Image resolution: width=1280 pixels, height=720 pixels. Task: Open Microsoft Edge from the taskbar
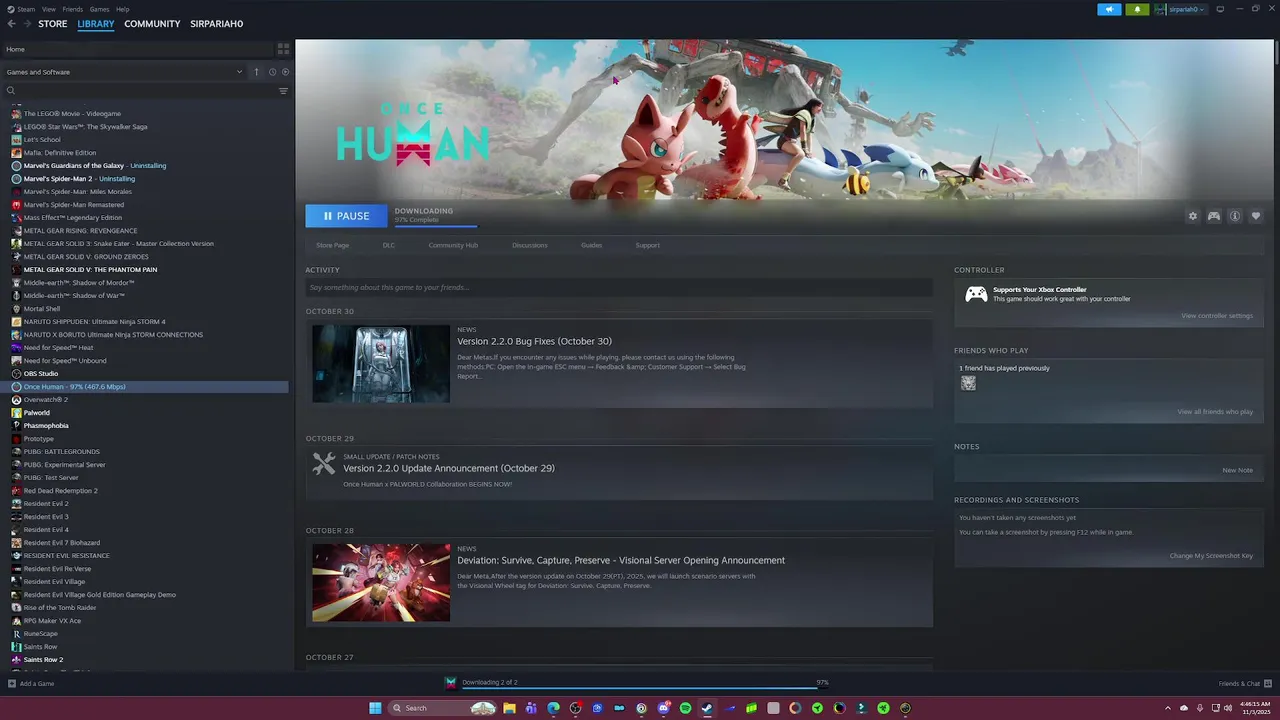[x=553, y=708]
